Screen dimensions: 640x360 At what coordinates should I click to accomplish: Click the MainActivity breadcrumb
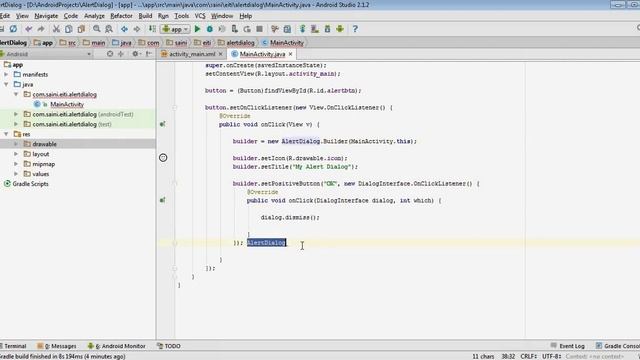tap(282, 42)
